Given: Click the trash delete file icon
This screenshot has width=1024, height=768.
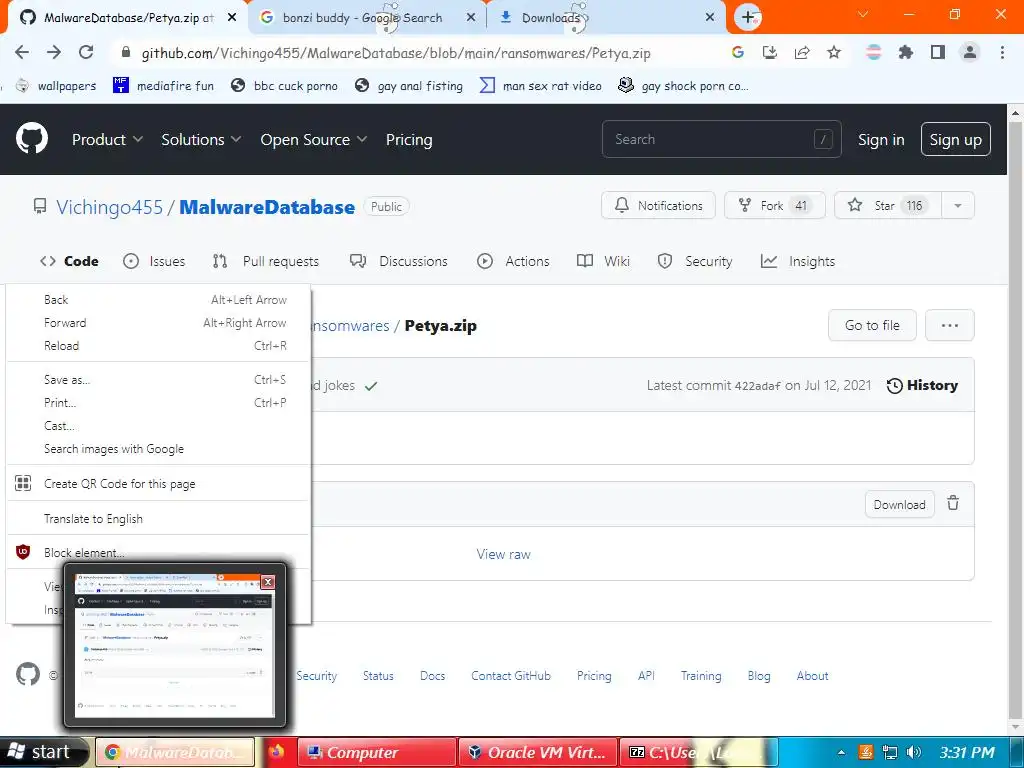Looking at the screenshot, I should [x=953, y=504].
